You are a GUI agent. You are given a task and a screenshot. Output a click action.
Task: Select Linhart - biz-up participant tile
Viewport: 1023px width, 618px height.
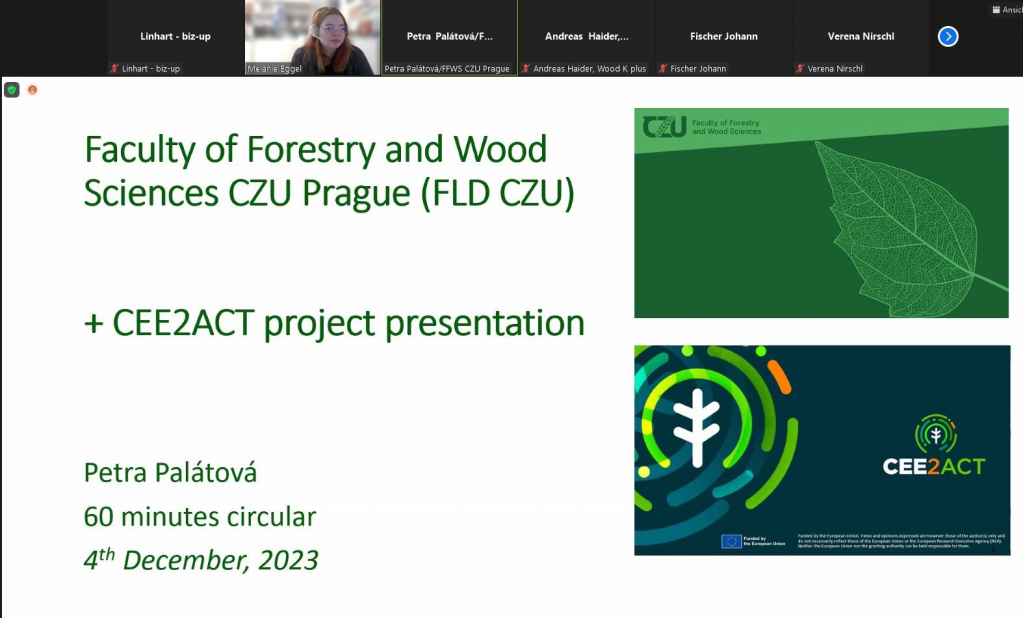[176, 37]
